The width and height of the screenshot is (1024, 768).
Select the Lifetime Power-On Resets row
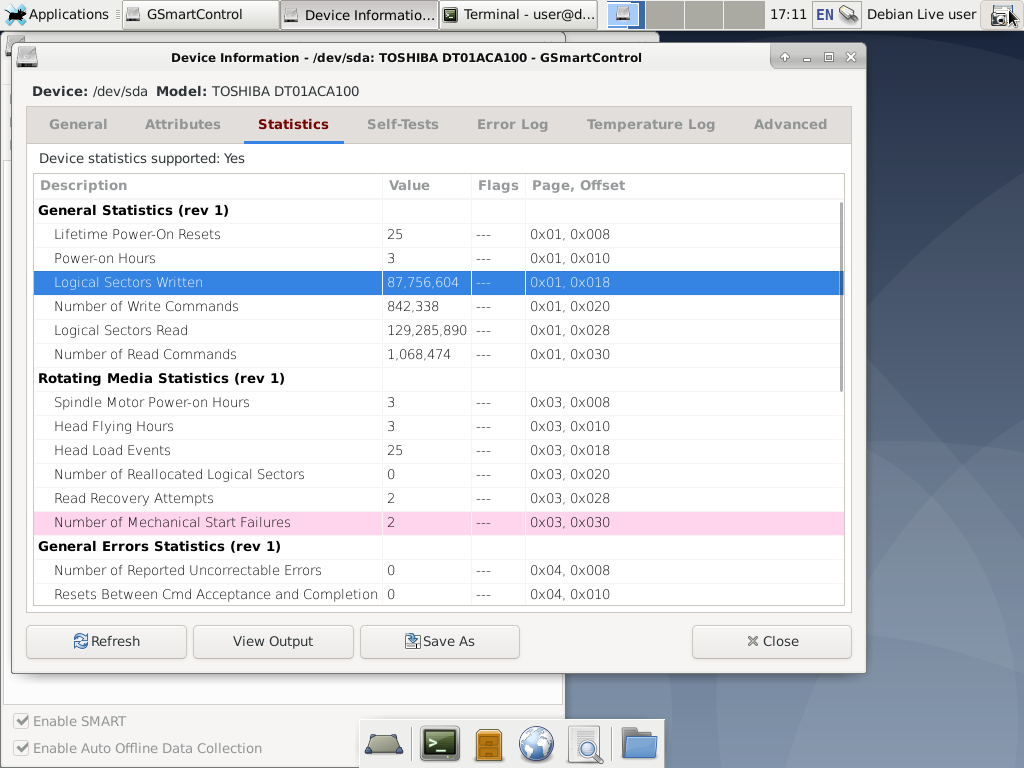coord(439,234)
